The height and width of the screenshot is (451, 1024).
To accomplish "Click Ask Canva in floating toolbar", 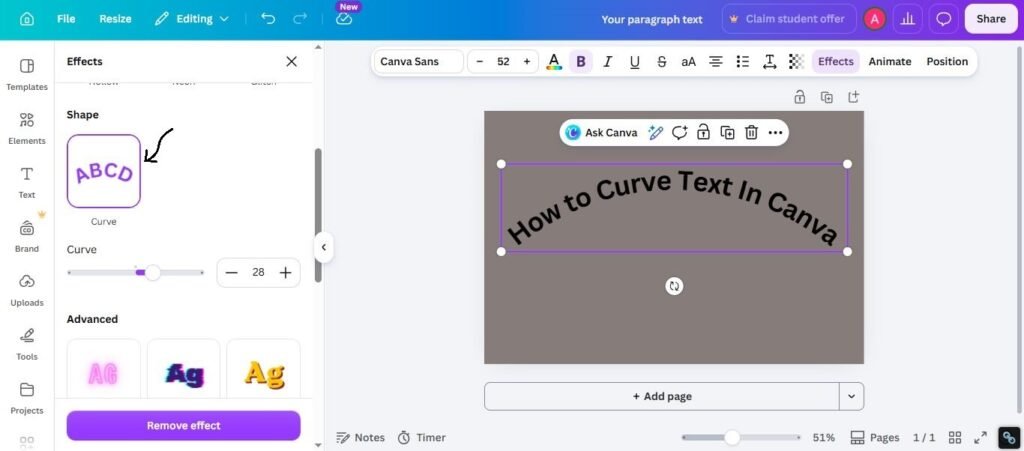I will click(601, 132).
